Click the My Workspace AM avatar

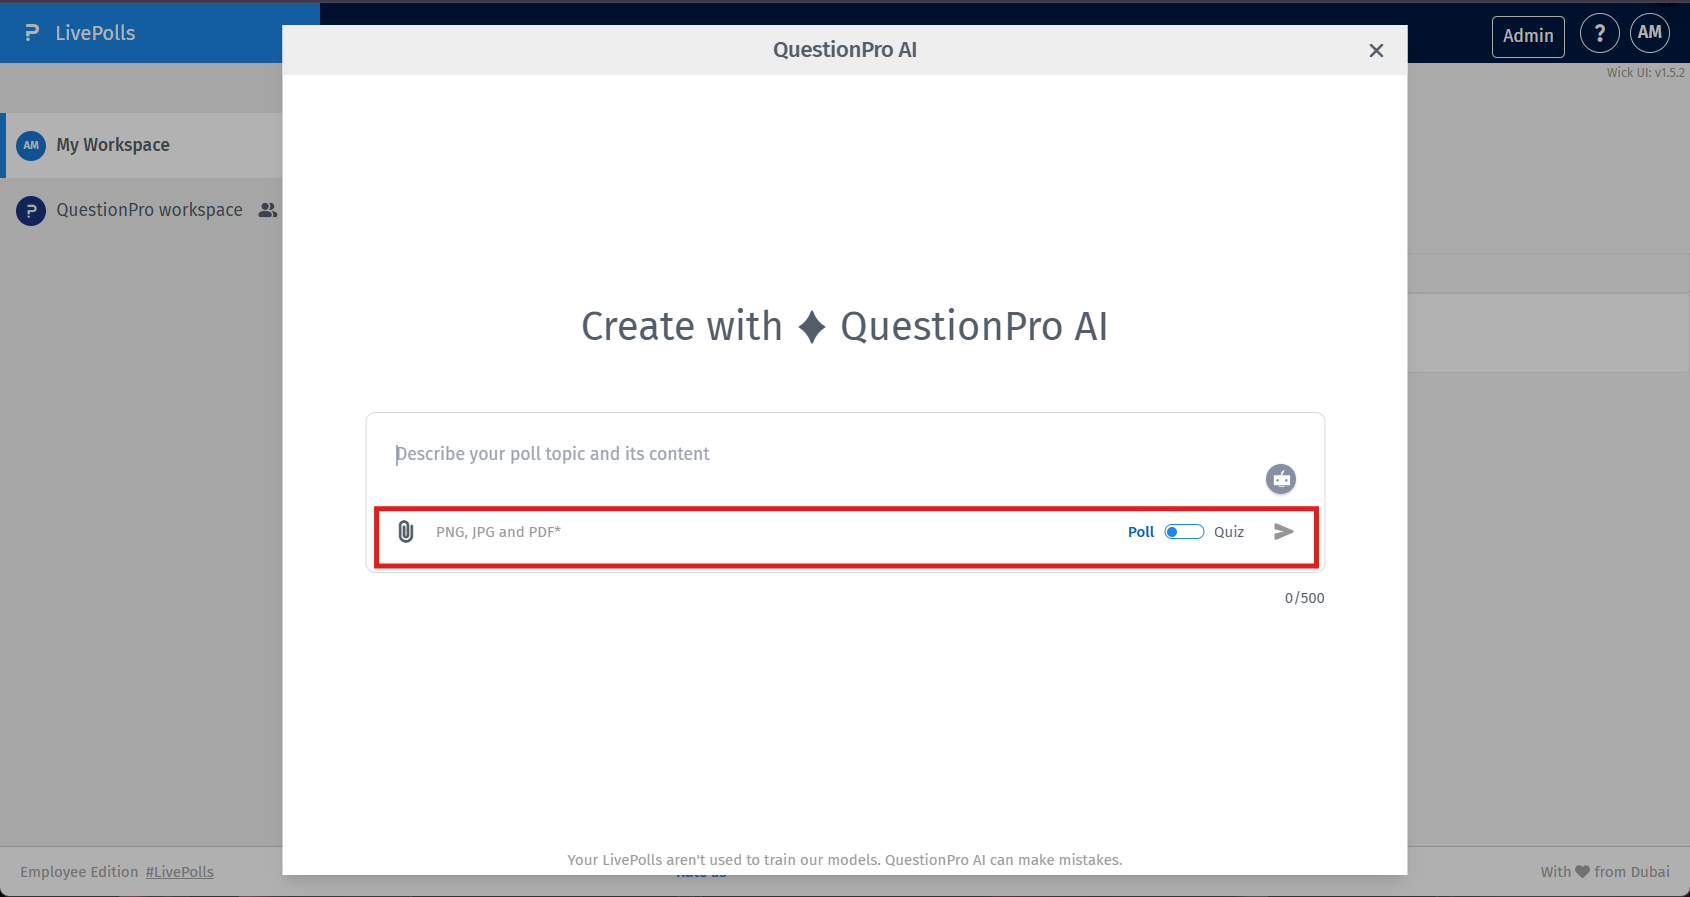[x=31, y=145]
